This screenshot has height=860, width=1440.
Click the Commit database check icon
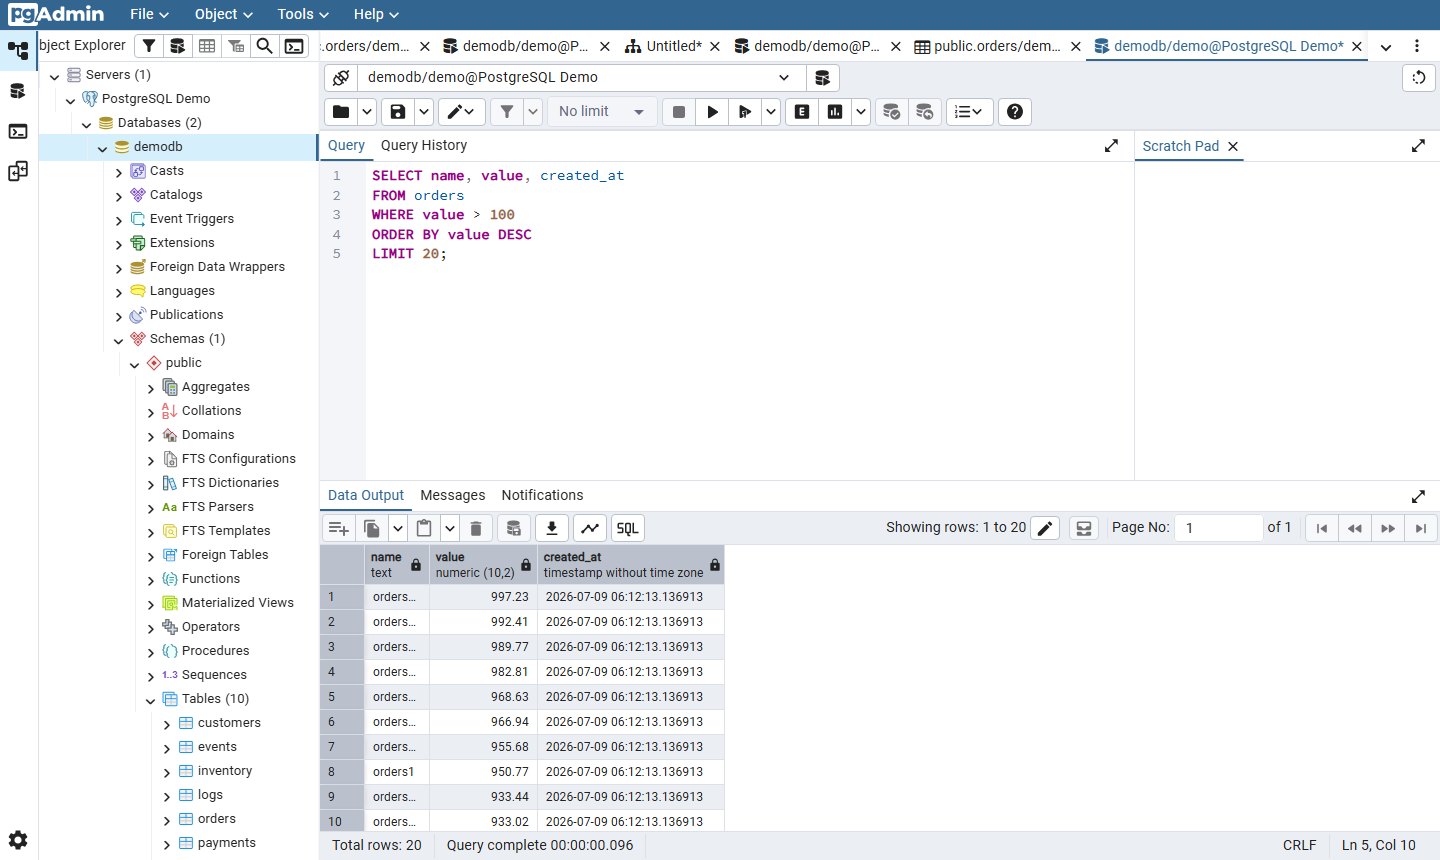click(x=891, y=112)
